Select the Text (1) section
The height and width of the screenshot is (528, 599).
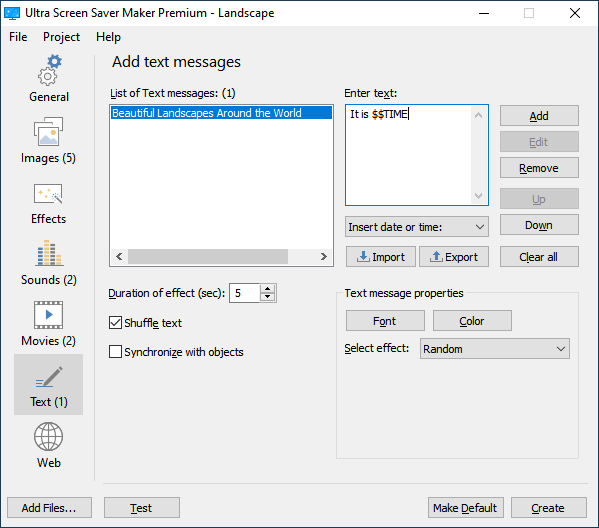(x=49, y=384)
